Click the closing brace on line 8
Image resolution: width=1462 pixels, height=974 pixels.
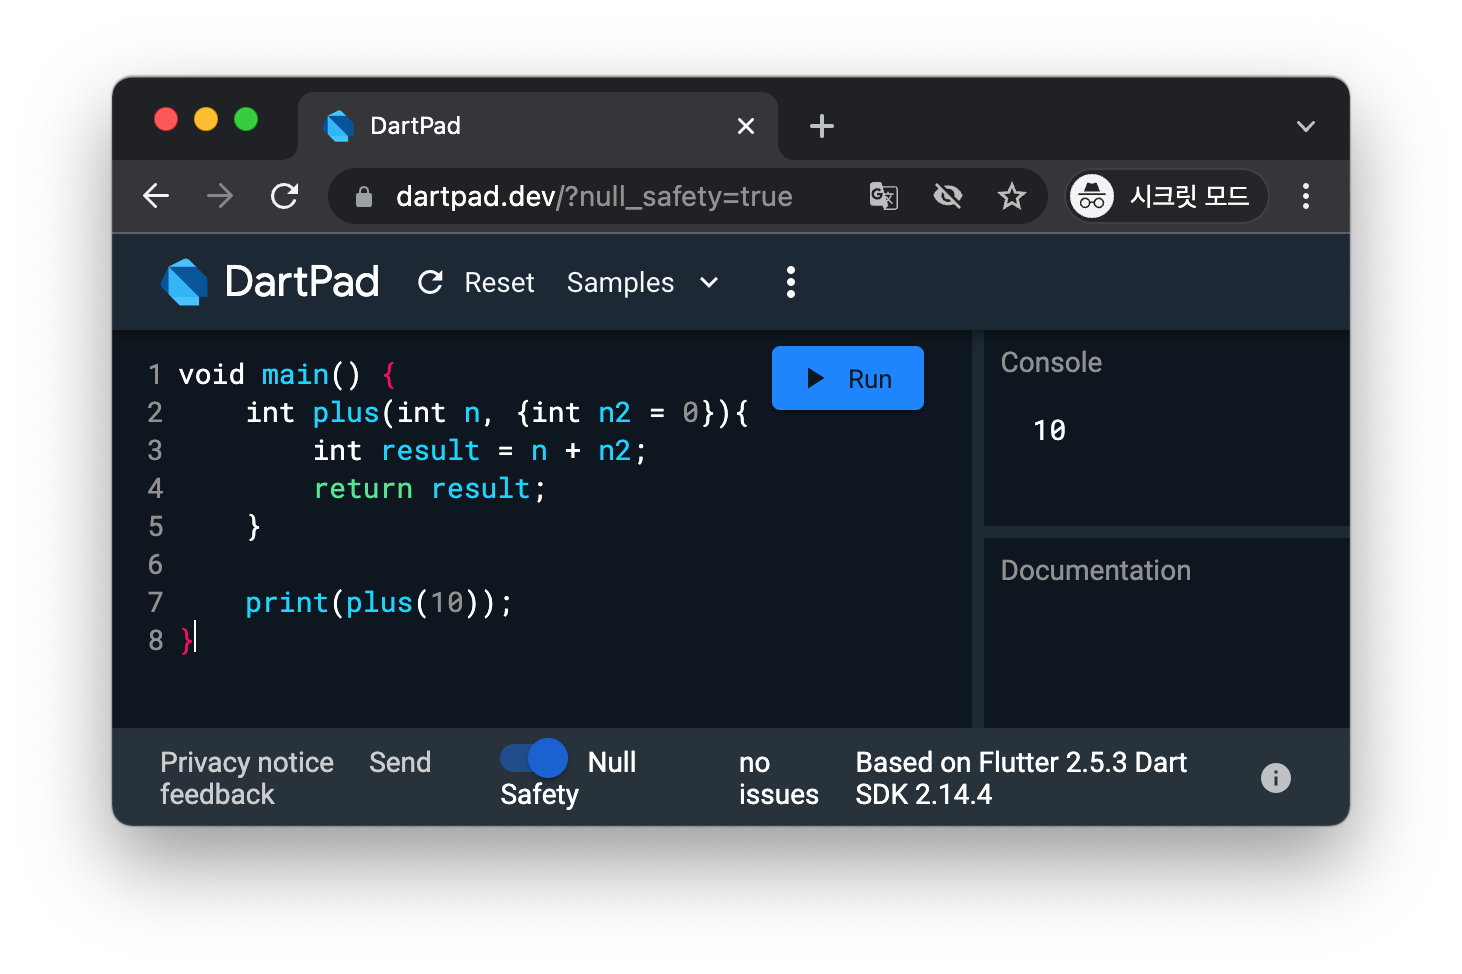186,640
